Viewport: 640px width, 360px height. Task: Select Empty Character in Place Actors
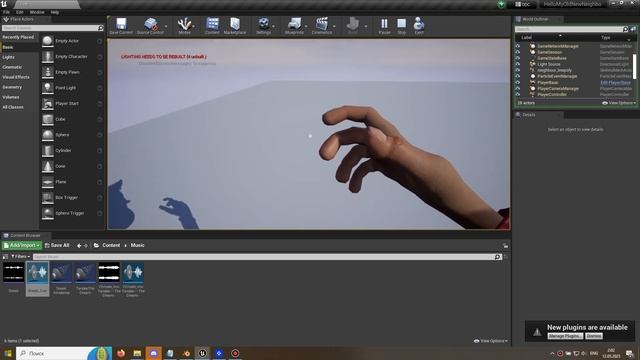click(72, 57)
